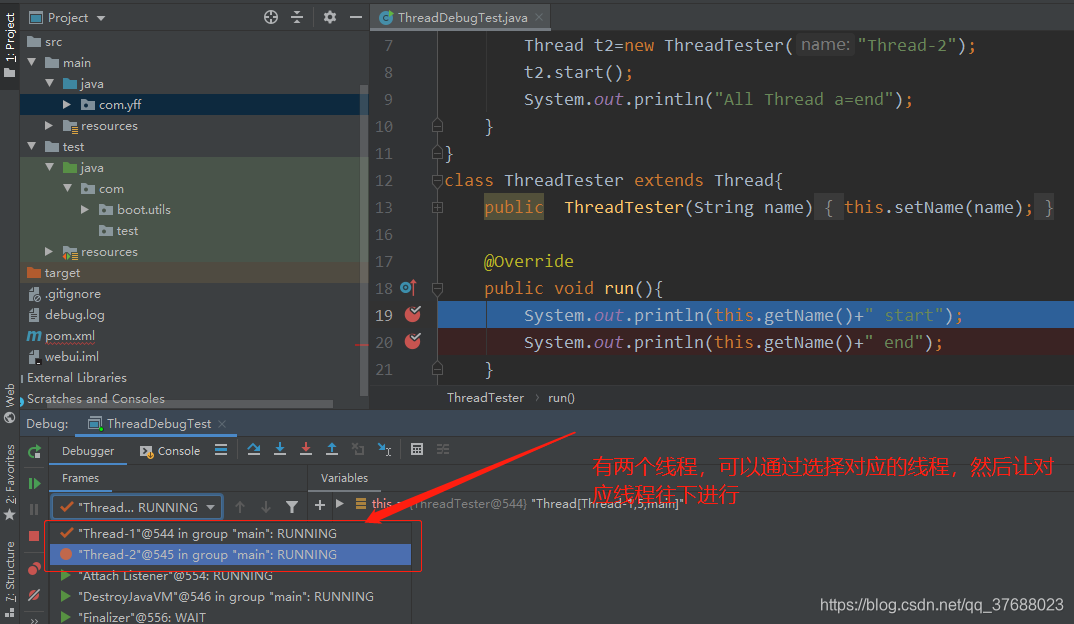The height and width of the screenshot is (624, 1074).
Task: Expand the resources folder under test
Action: 49,251
